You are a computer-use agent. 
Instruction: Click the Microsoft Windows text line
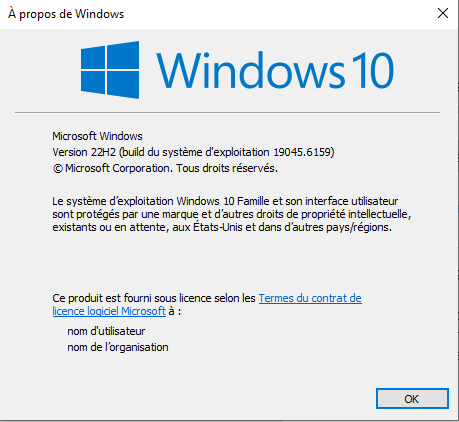[97, 136]
